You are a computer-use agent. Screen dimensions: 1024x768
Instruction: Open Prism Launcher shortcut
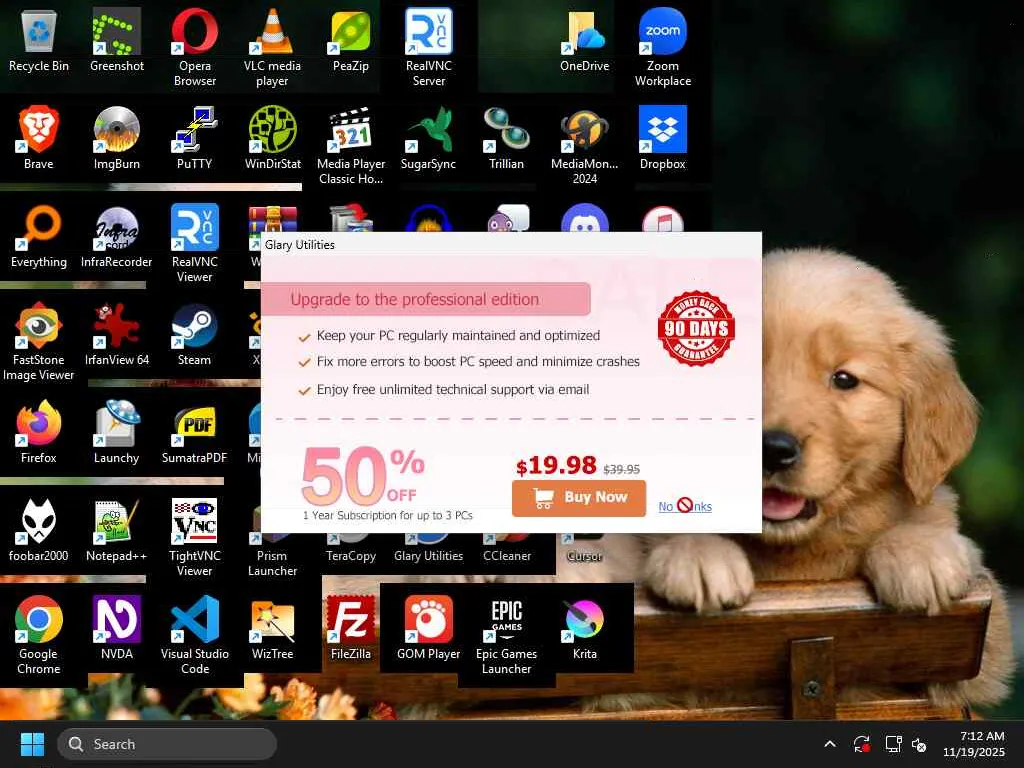click(272, 555)
